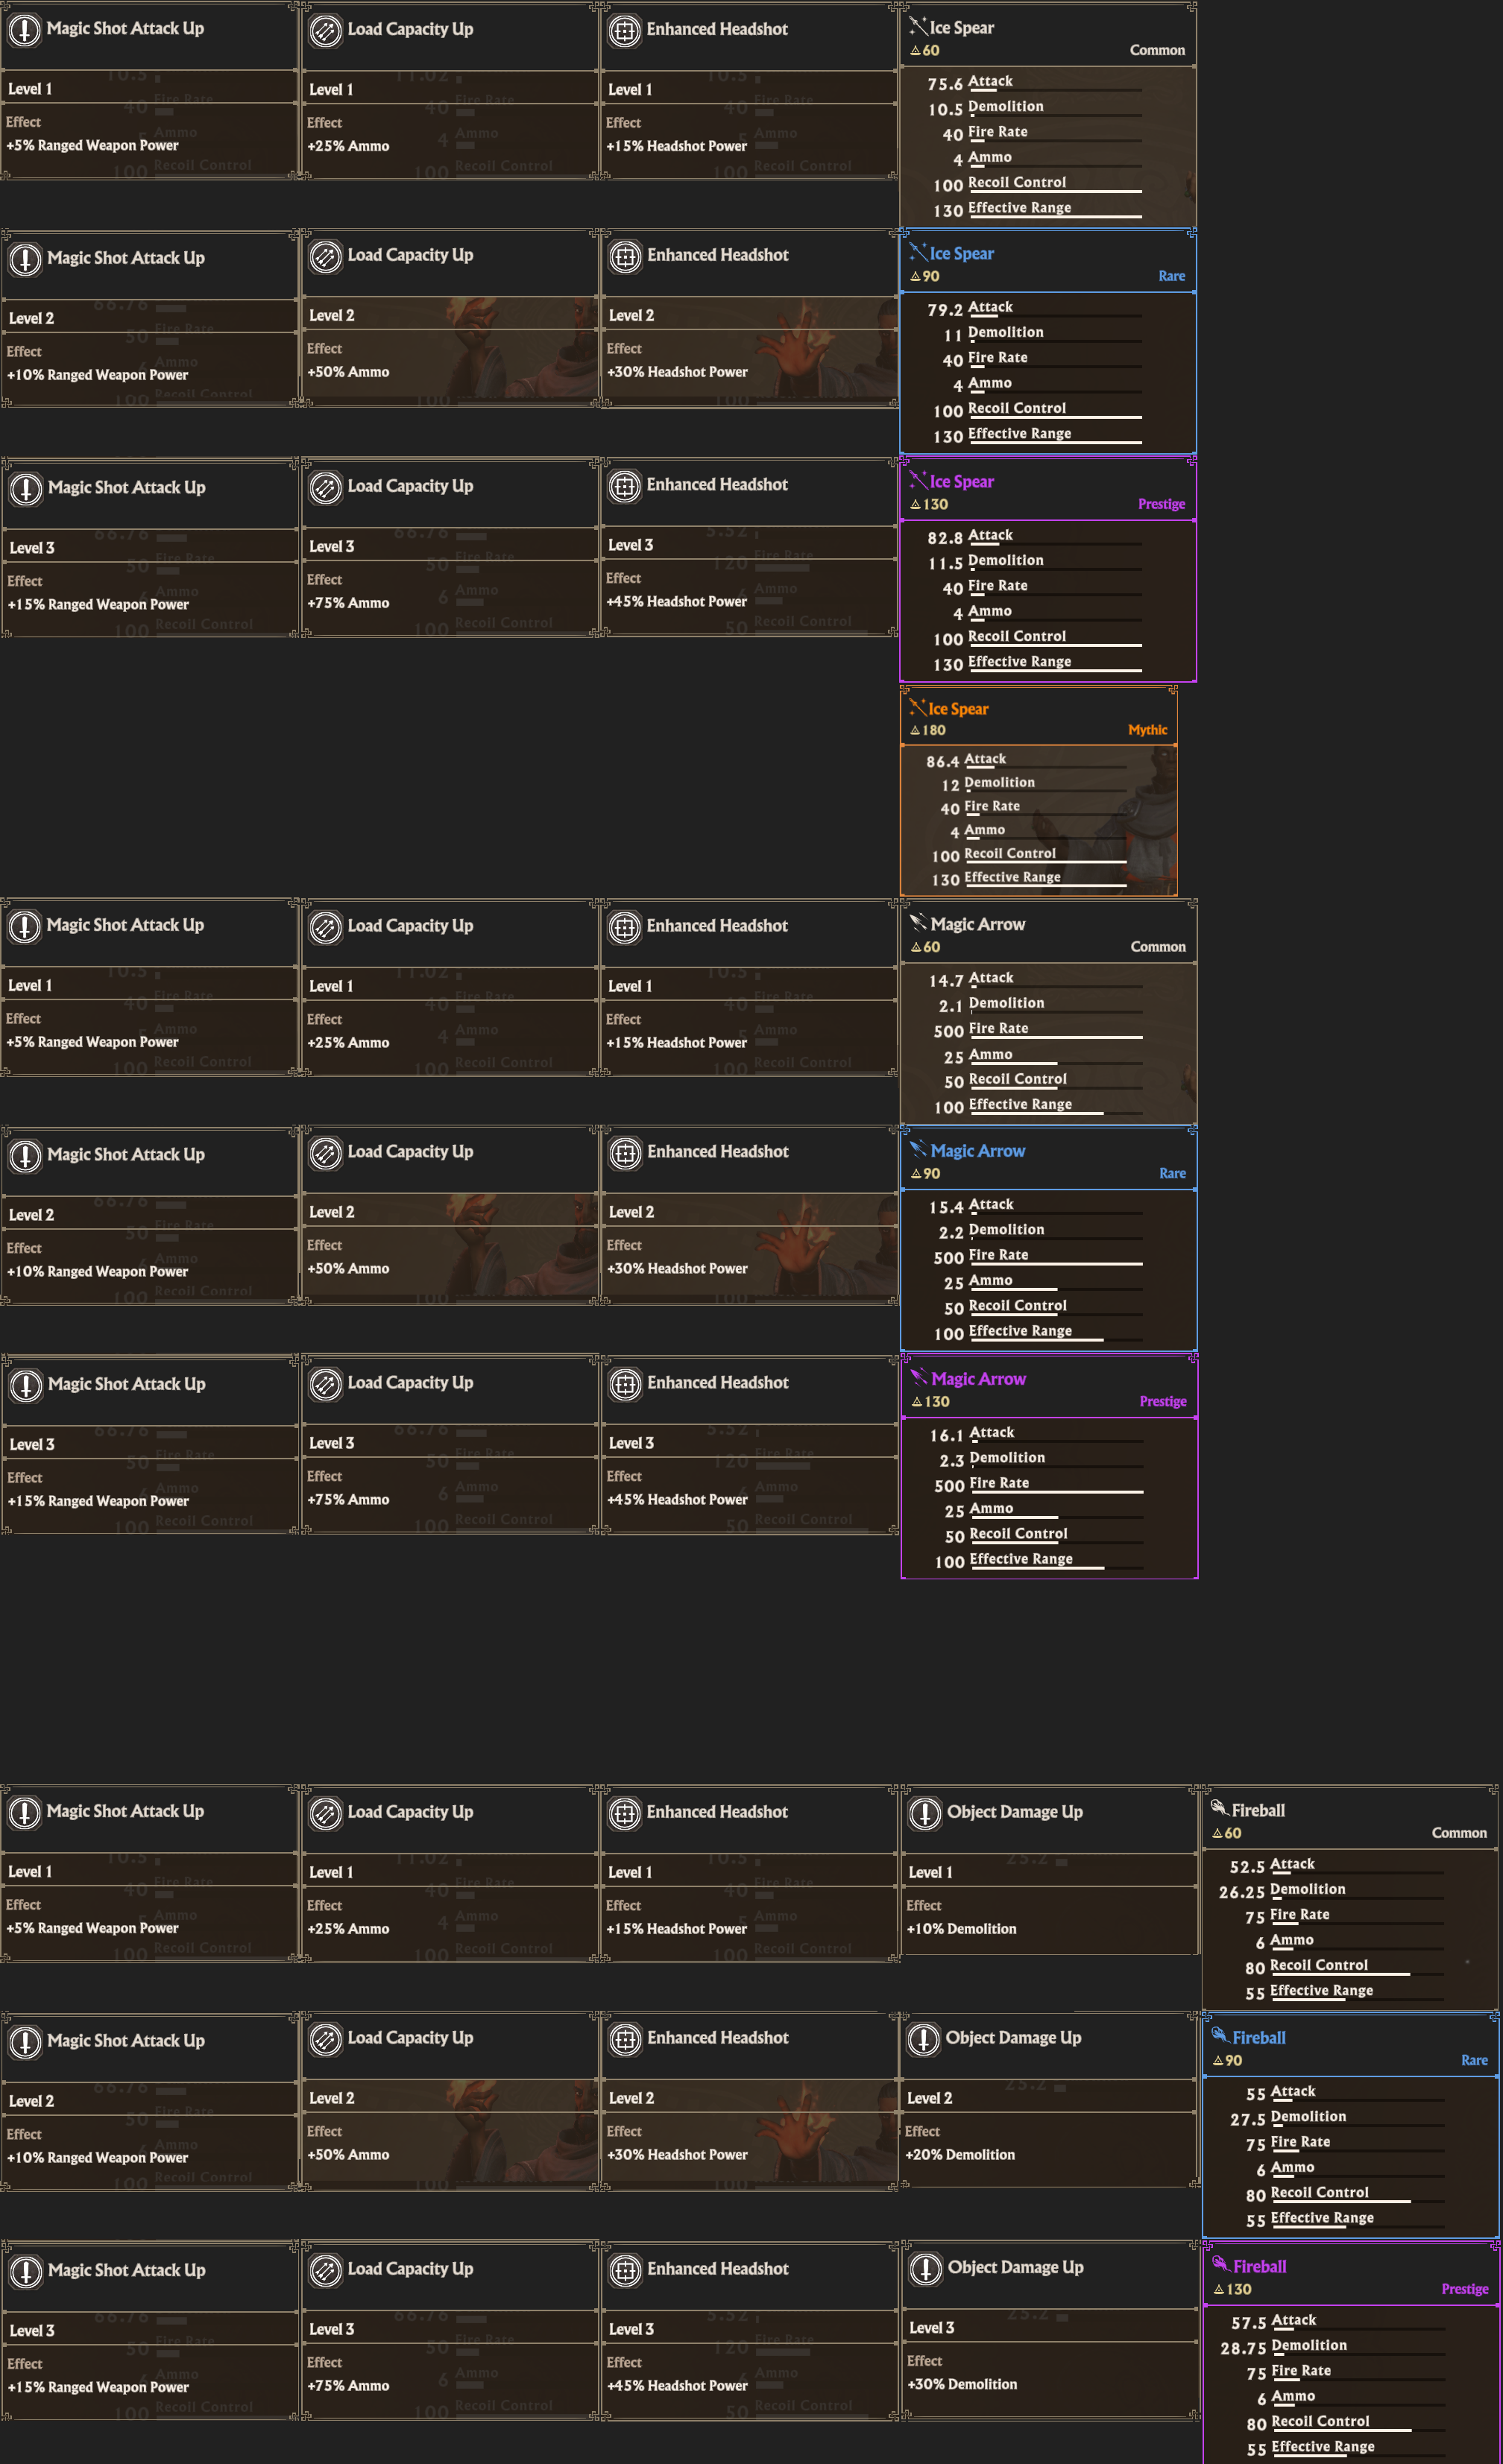Click the Fireball icon on Common card

coord(1219,1808)
